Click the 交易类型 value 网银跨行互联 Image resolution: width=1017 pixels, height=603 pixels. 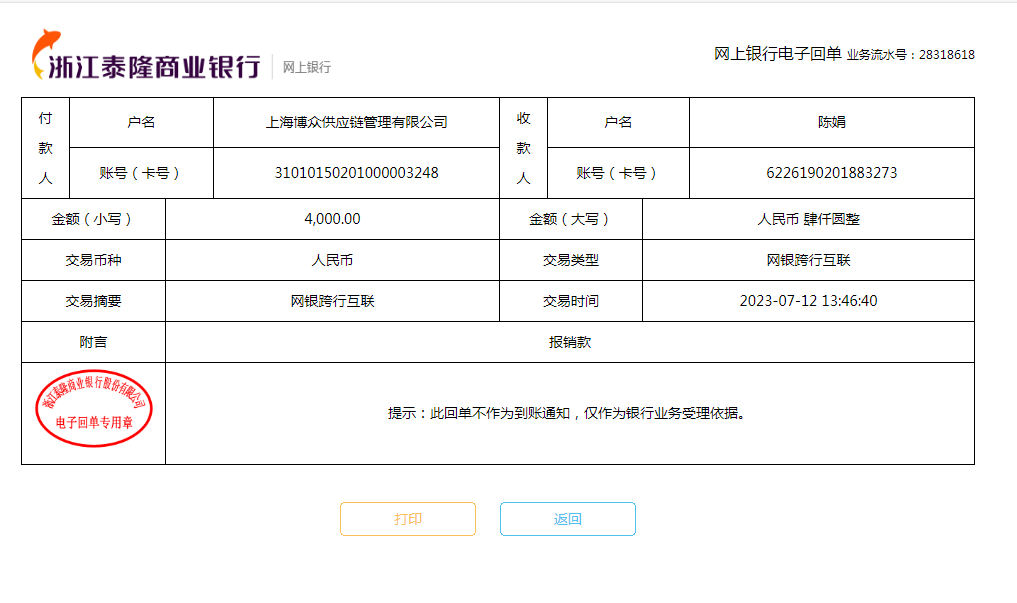pos(808,260)
